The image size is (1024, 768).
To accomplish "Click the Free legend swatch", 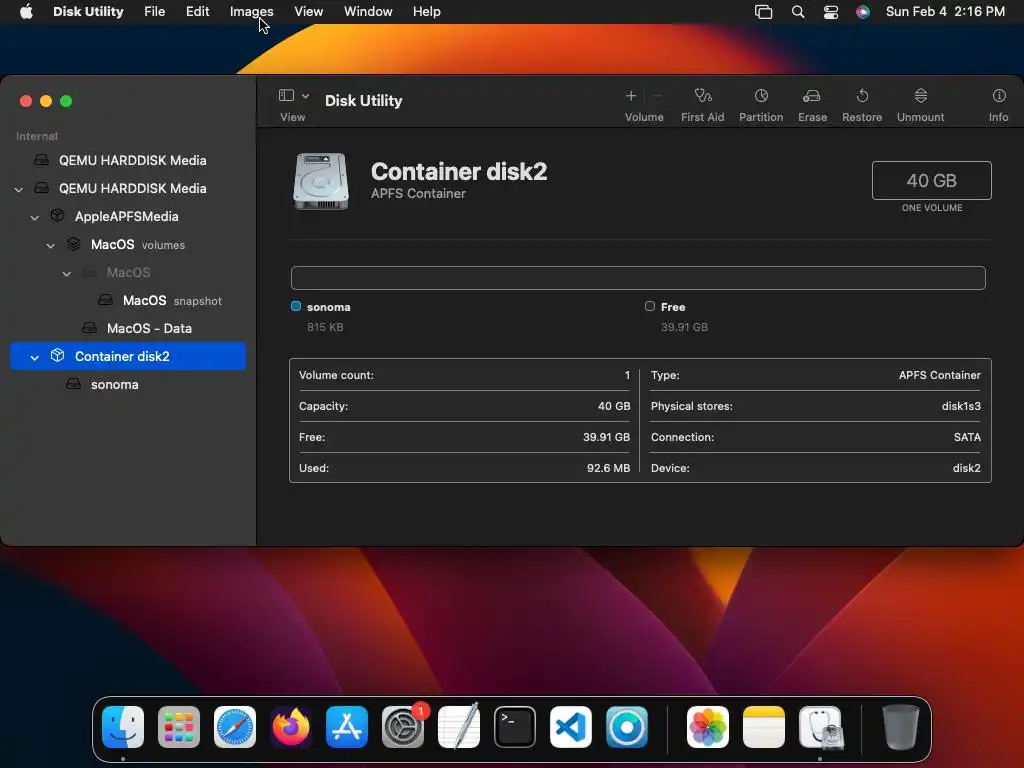I will click(650, 306).
